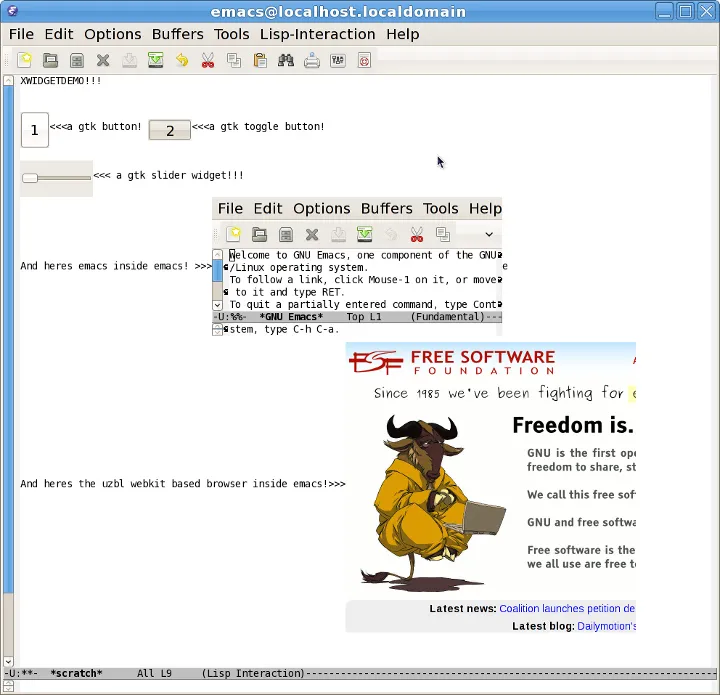The image size is (720, 695).
Task: Click embedded Emacs scrollbar down arrow
Action: [217, 305]
